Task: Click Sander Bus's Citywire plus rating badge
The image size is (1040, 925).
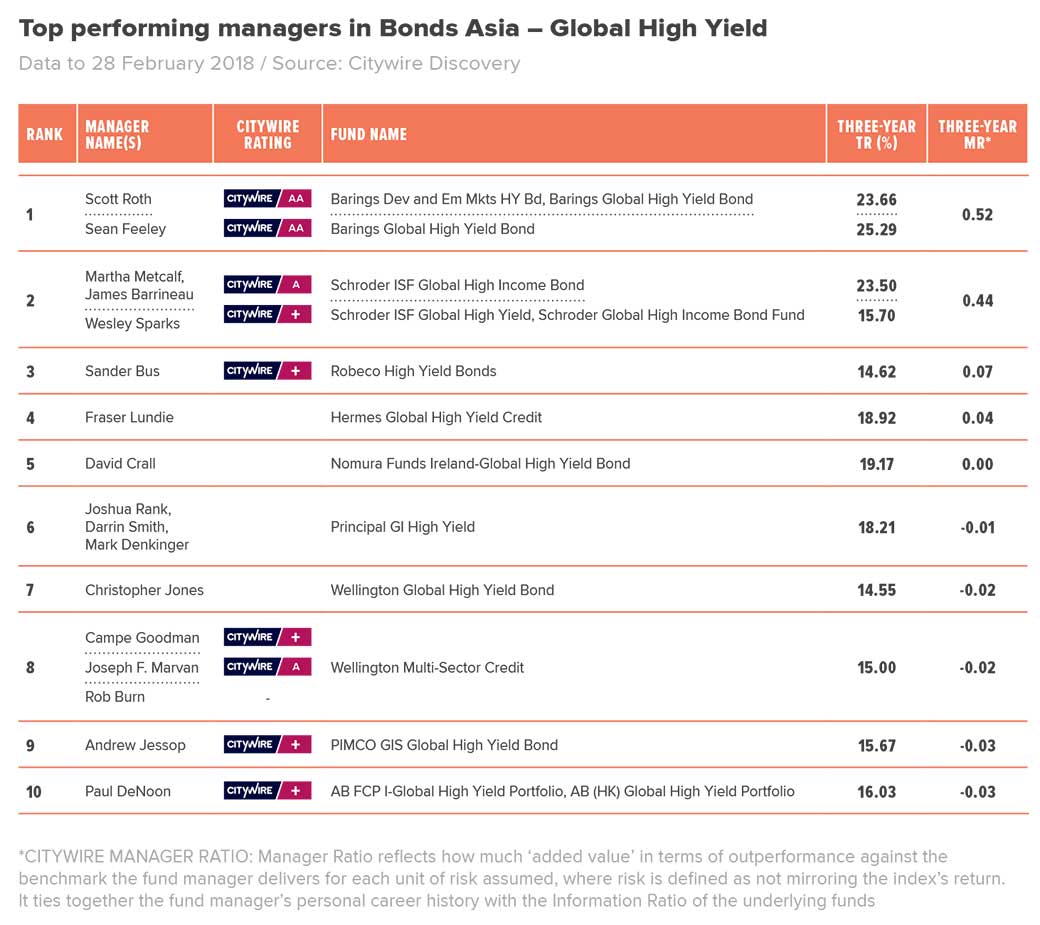Action: coord(267,371)
